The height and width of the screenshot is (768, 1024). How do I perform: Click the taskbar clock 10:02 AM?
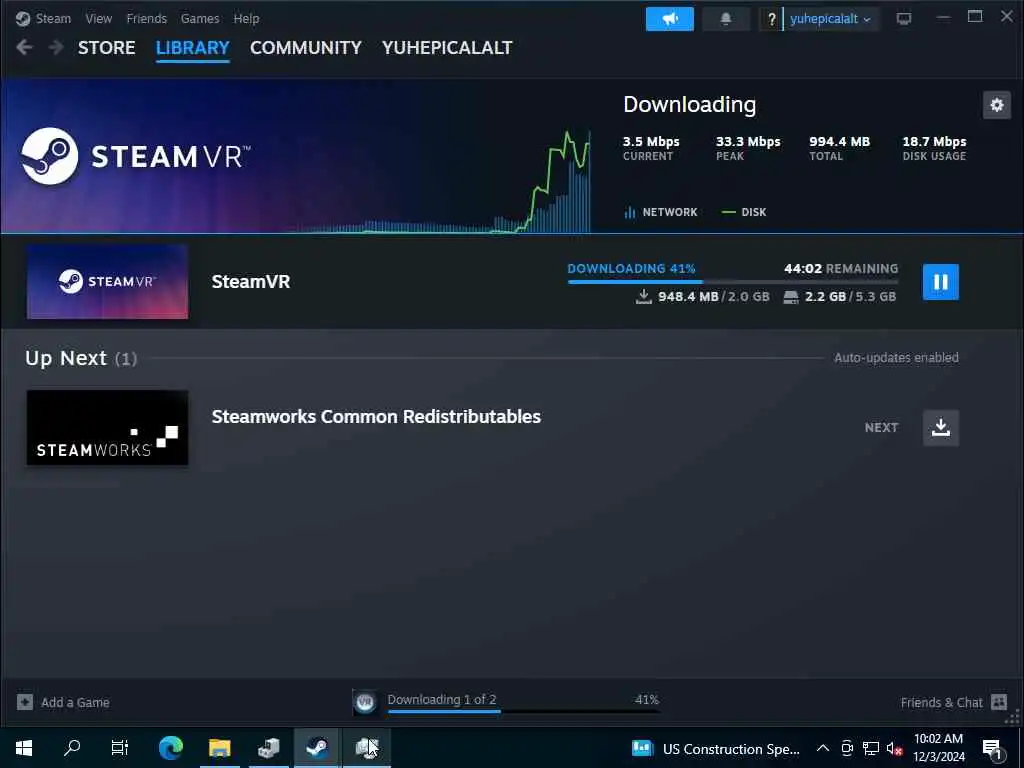[x=938, y=748]
